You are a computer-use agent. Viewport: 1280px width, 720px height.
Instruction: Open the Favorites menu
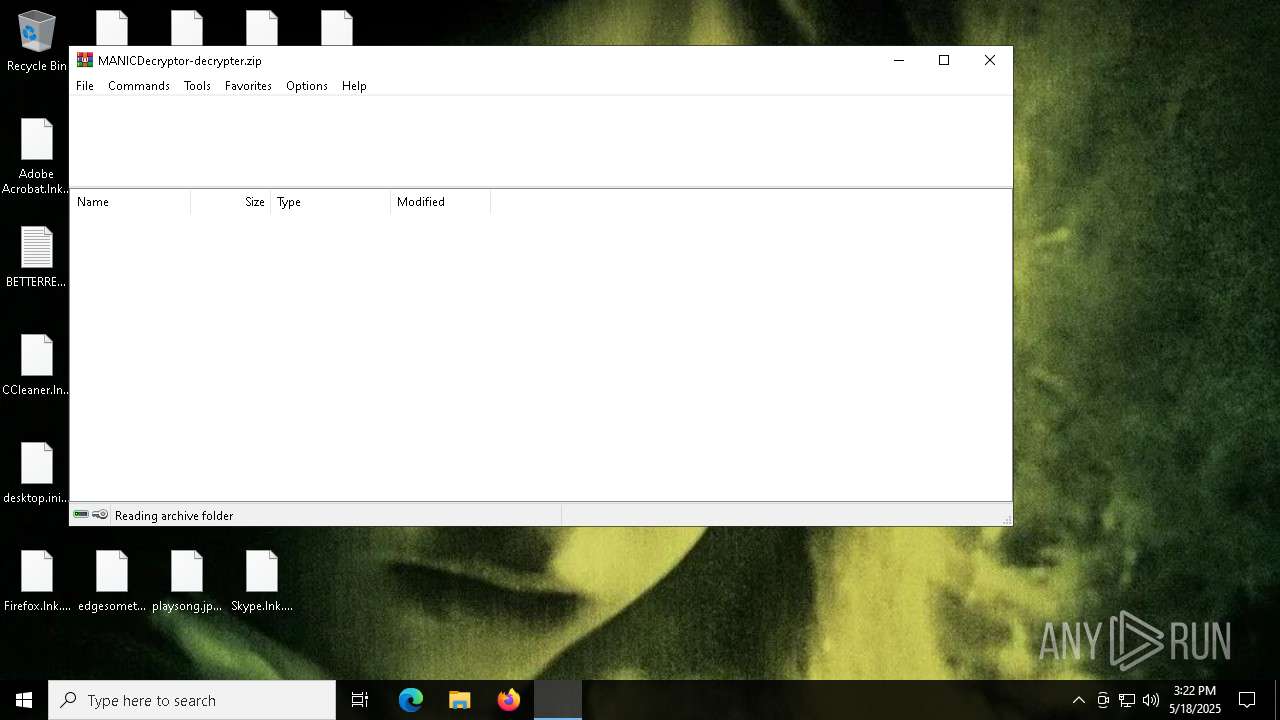248,86
